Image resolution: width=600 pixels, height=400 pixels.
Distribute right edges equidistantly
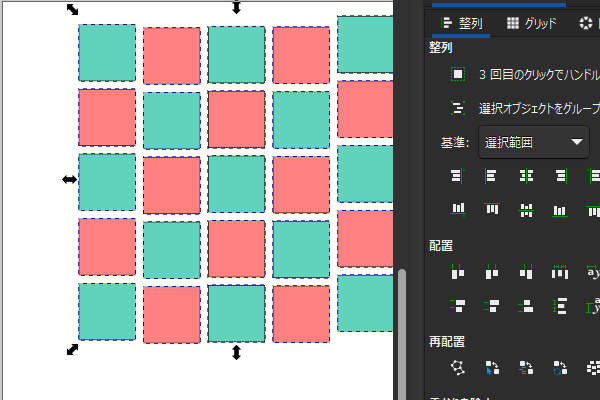pyautogui.click(x=526, y=273)
